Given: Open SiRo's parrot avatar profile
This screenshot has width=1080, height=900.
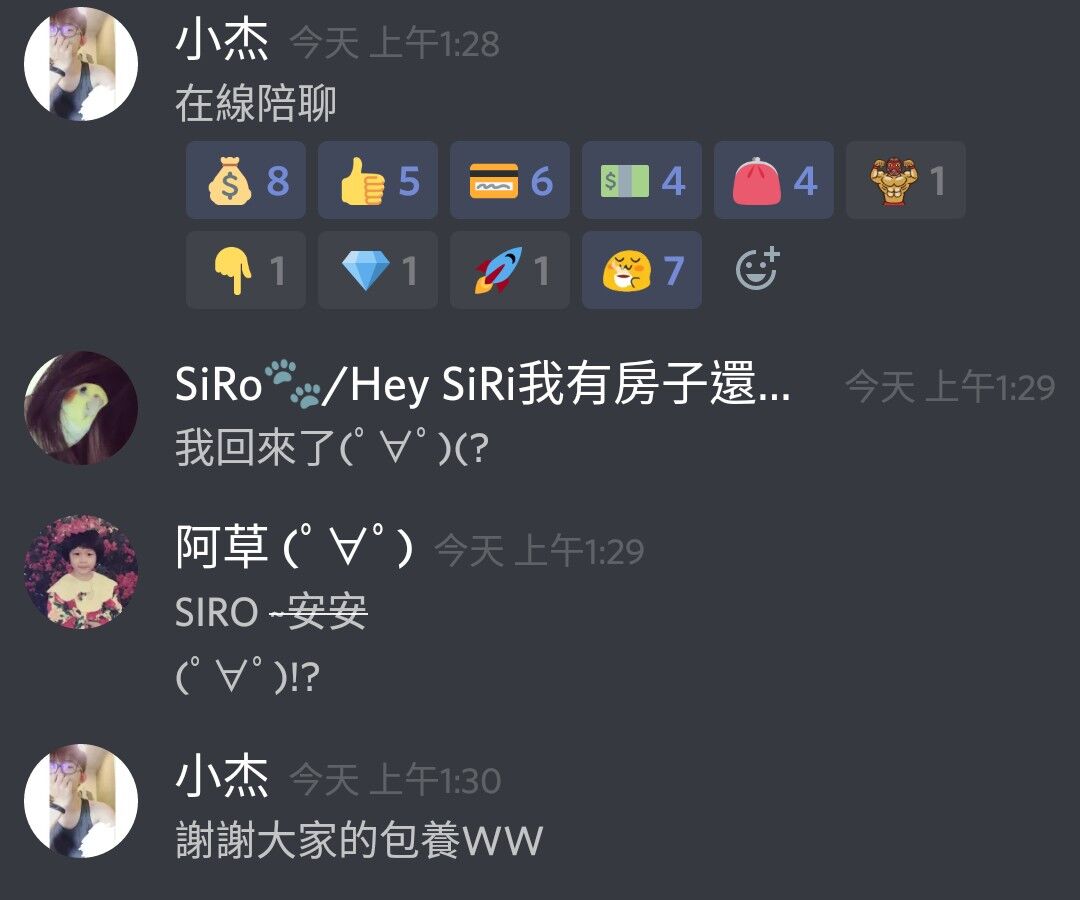Looking at the screenshot, I should point(81,408).
